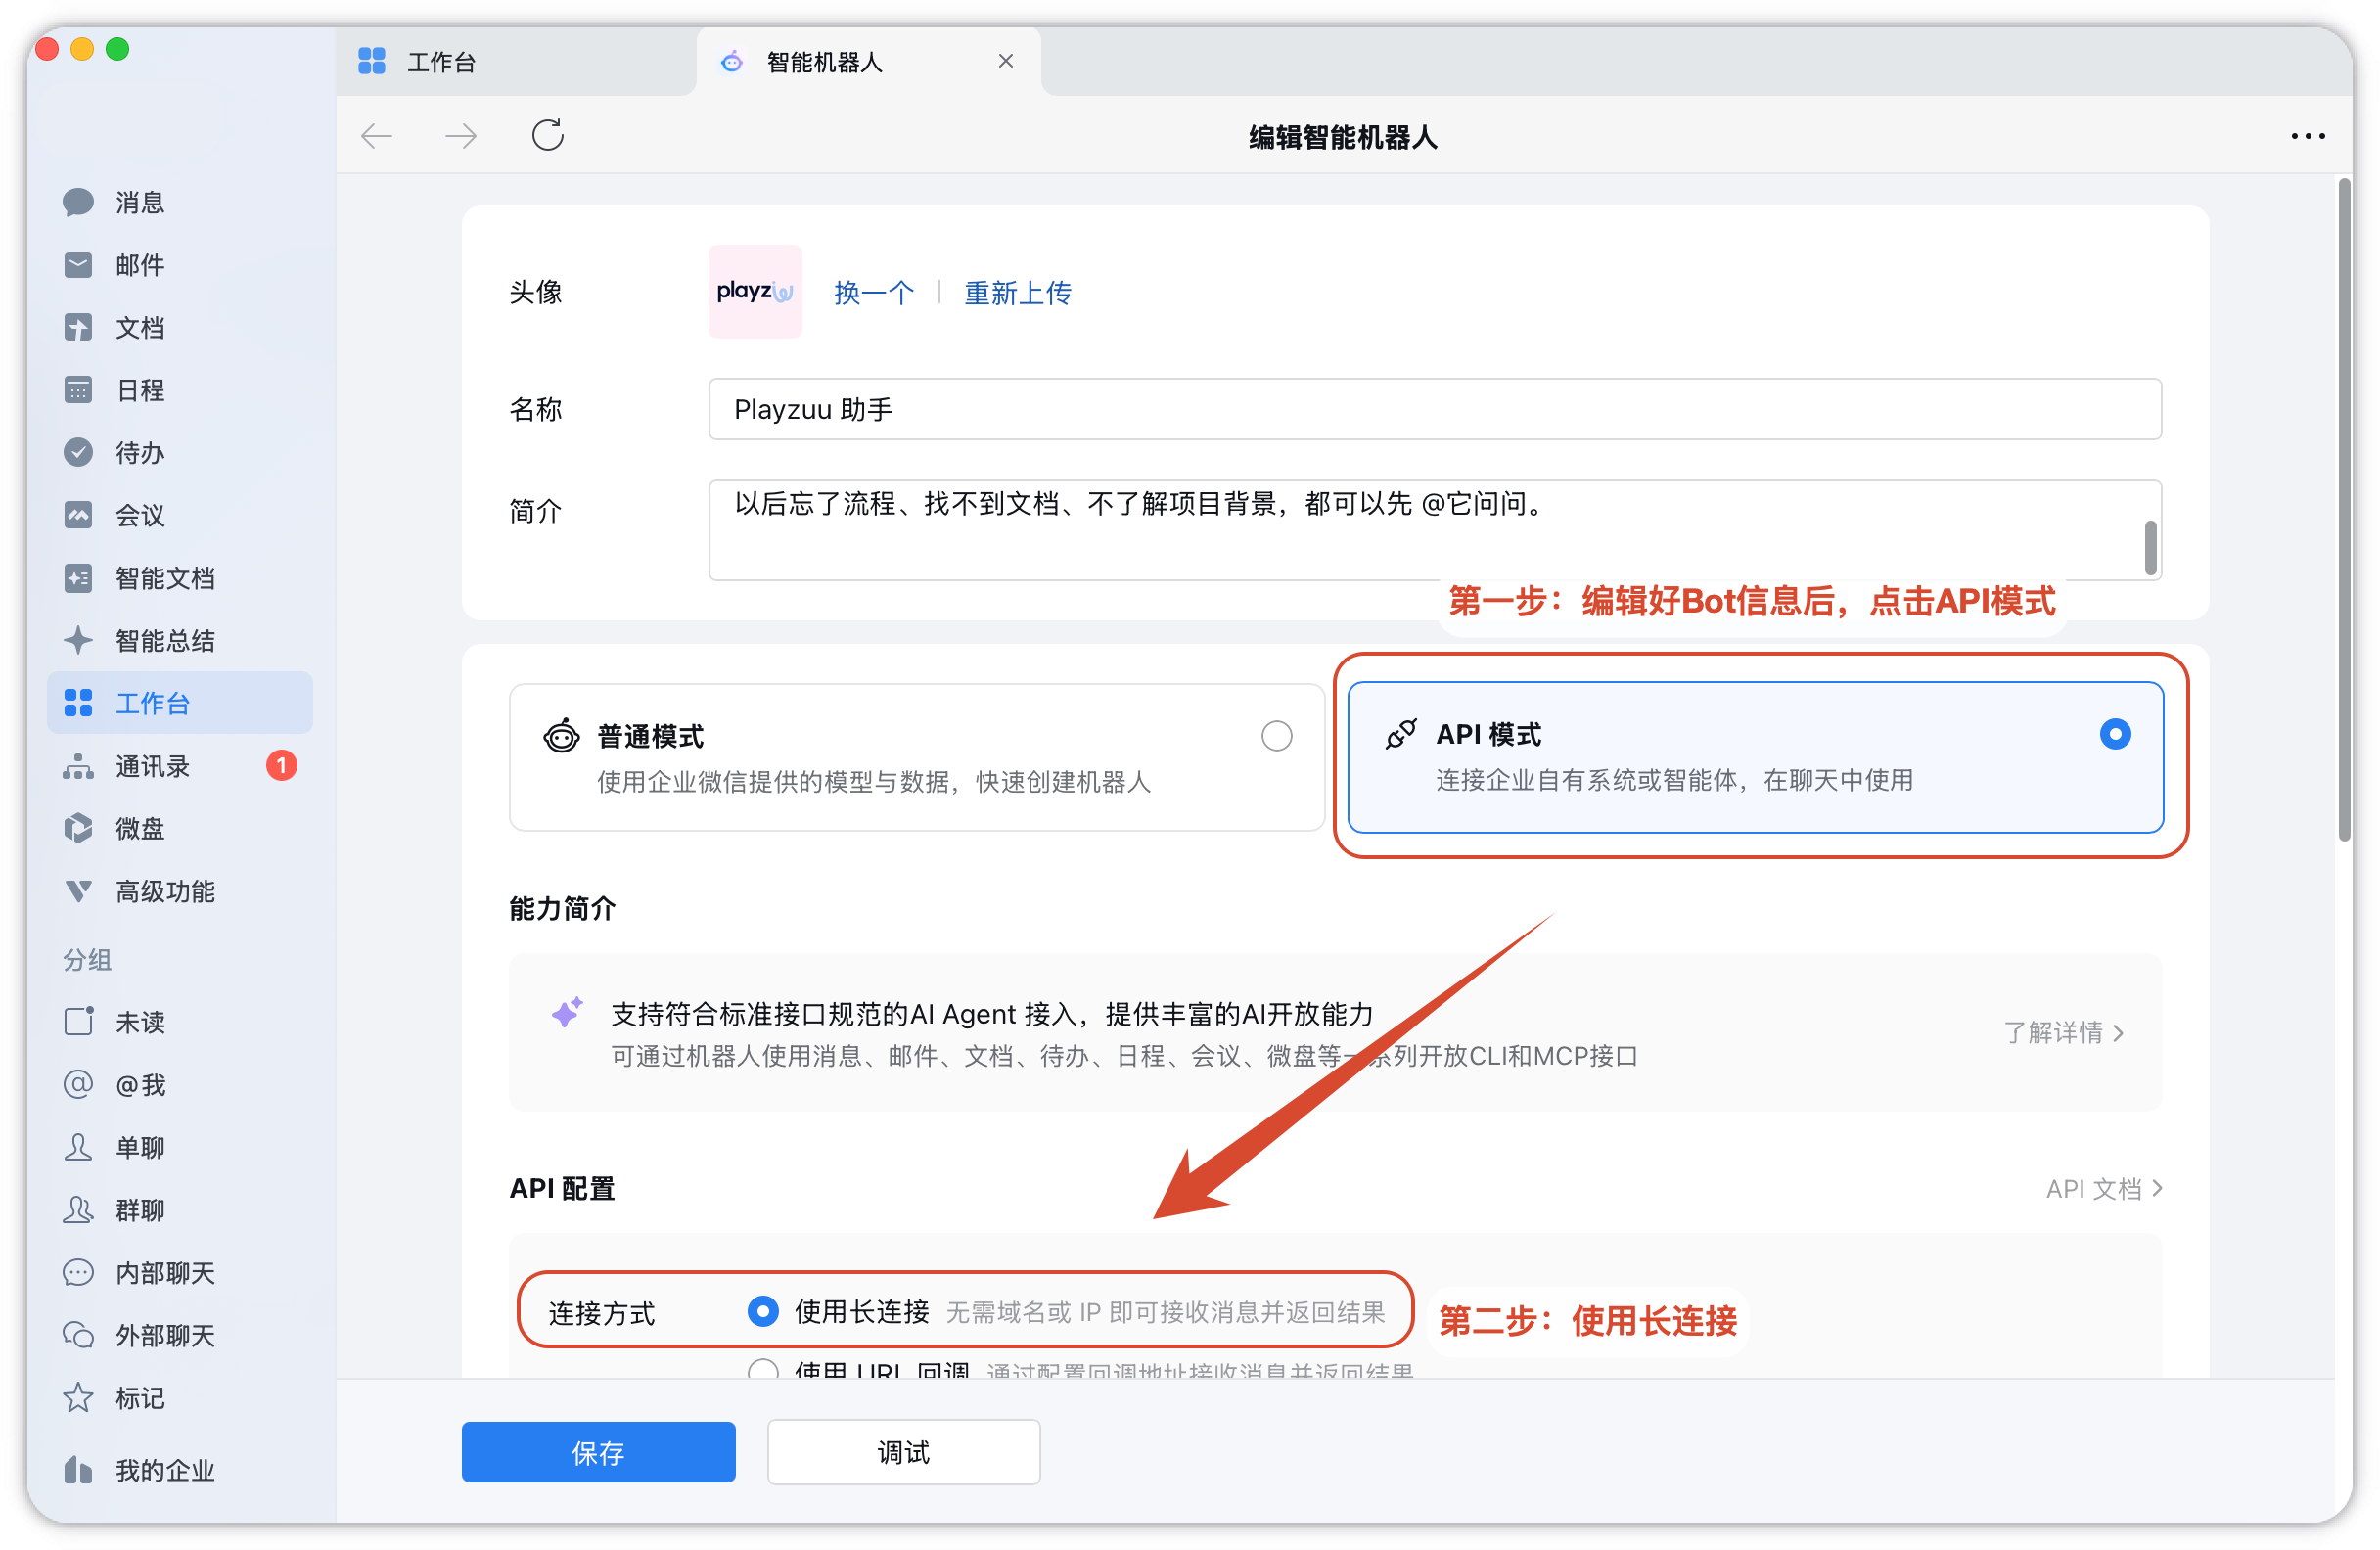This screenshot has width=2380, height=1550.
Task: Click the 连接方式 label
Action: pos(602,1313)
